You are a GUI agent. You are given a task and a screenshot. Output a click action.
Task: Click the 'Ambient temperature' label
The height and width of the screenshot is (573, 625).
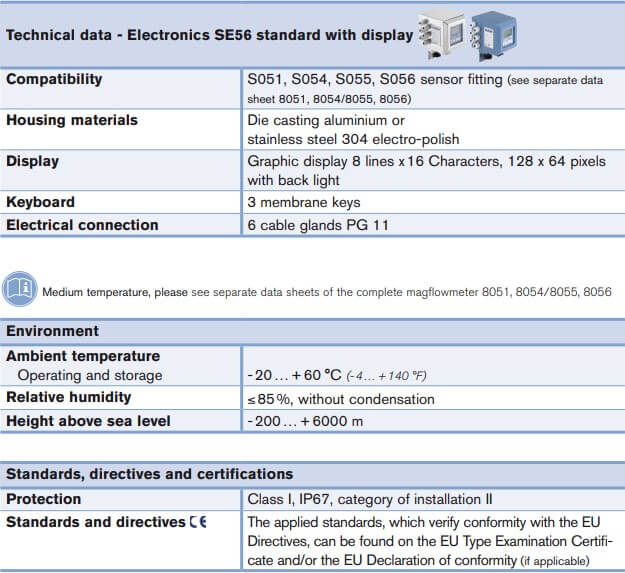[83, 356]
